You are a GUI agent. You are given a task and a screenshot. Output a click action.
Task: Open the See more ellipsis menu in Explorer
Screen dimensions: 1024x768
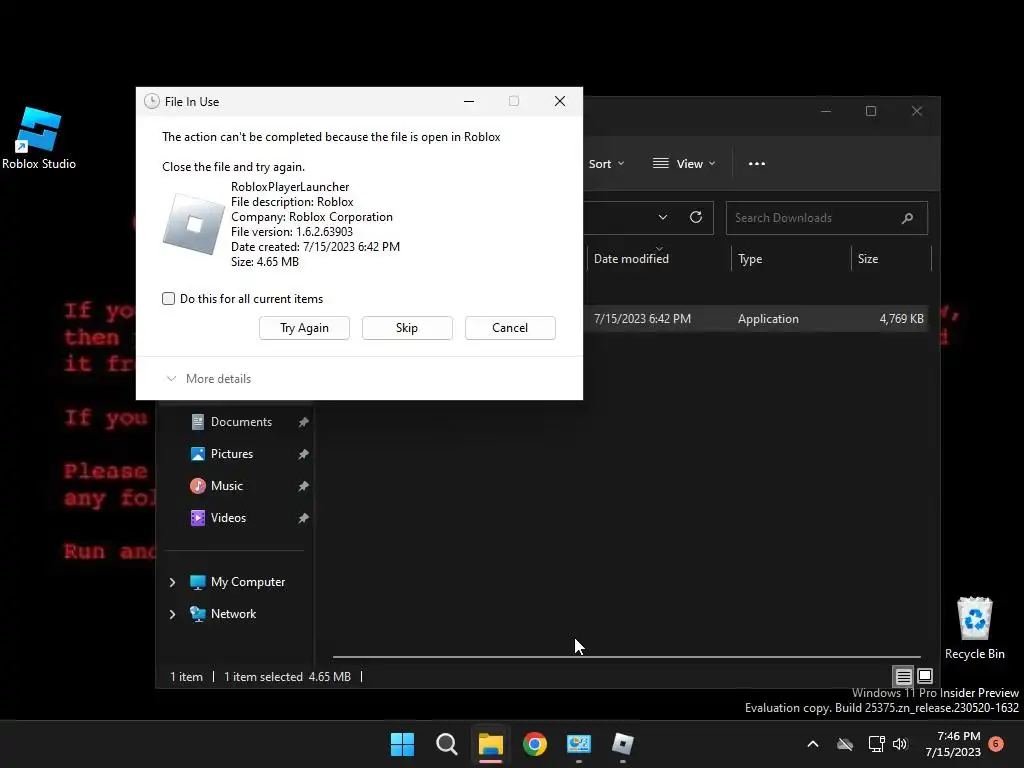[757, 163]
